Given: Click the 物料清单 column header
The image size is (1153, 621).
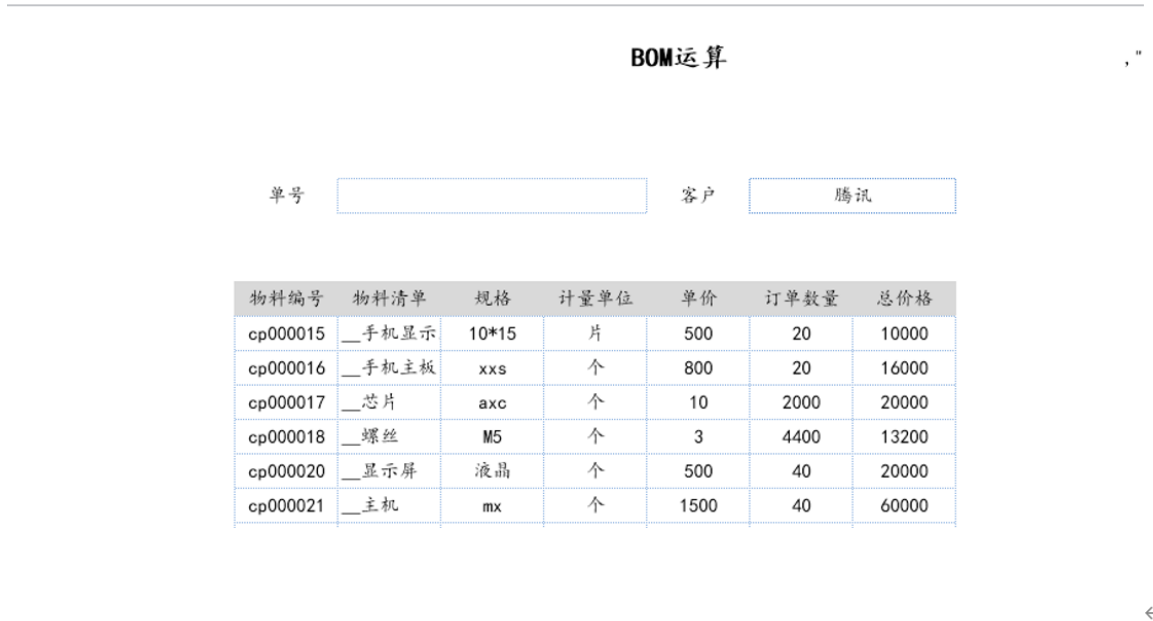Looking at the screenshot, I should pyautogui.click(x=389, y=298).
